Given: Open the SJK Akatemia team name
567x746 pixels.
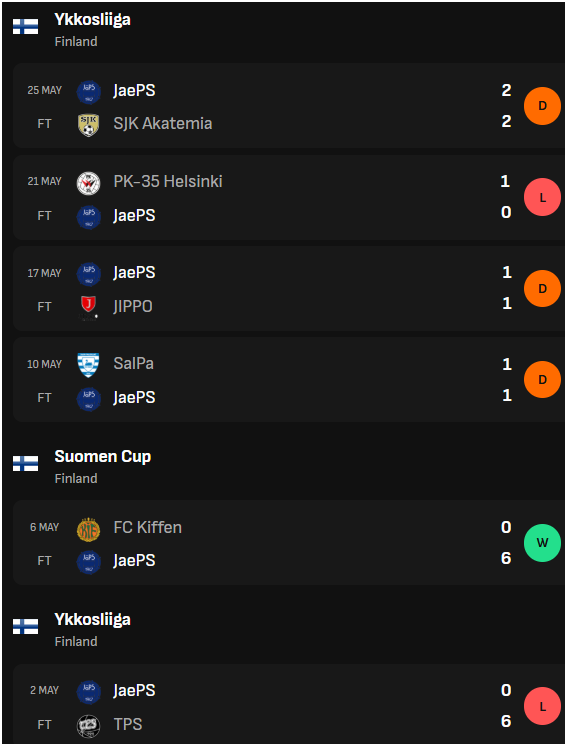Looking at the screenshot, I should [163, 124].
